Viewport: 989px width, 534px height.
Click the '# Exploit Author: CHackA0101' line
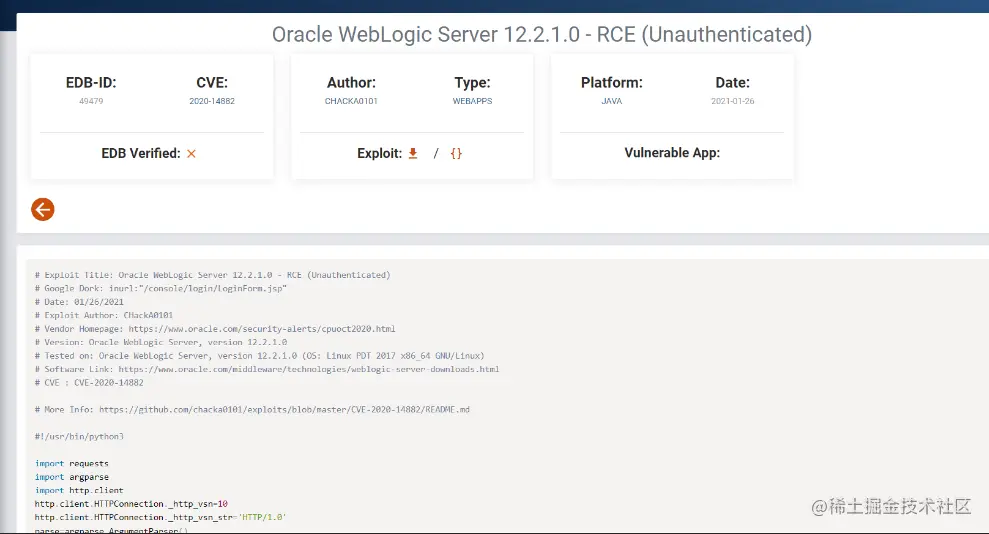pos(103,315)
